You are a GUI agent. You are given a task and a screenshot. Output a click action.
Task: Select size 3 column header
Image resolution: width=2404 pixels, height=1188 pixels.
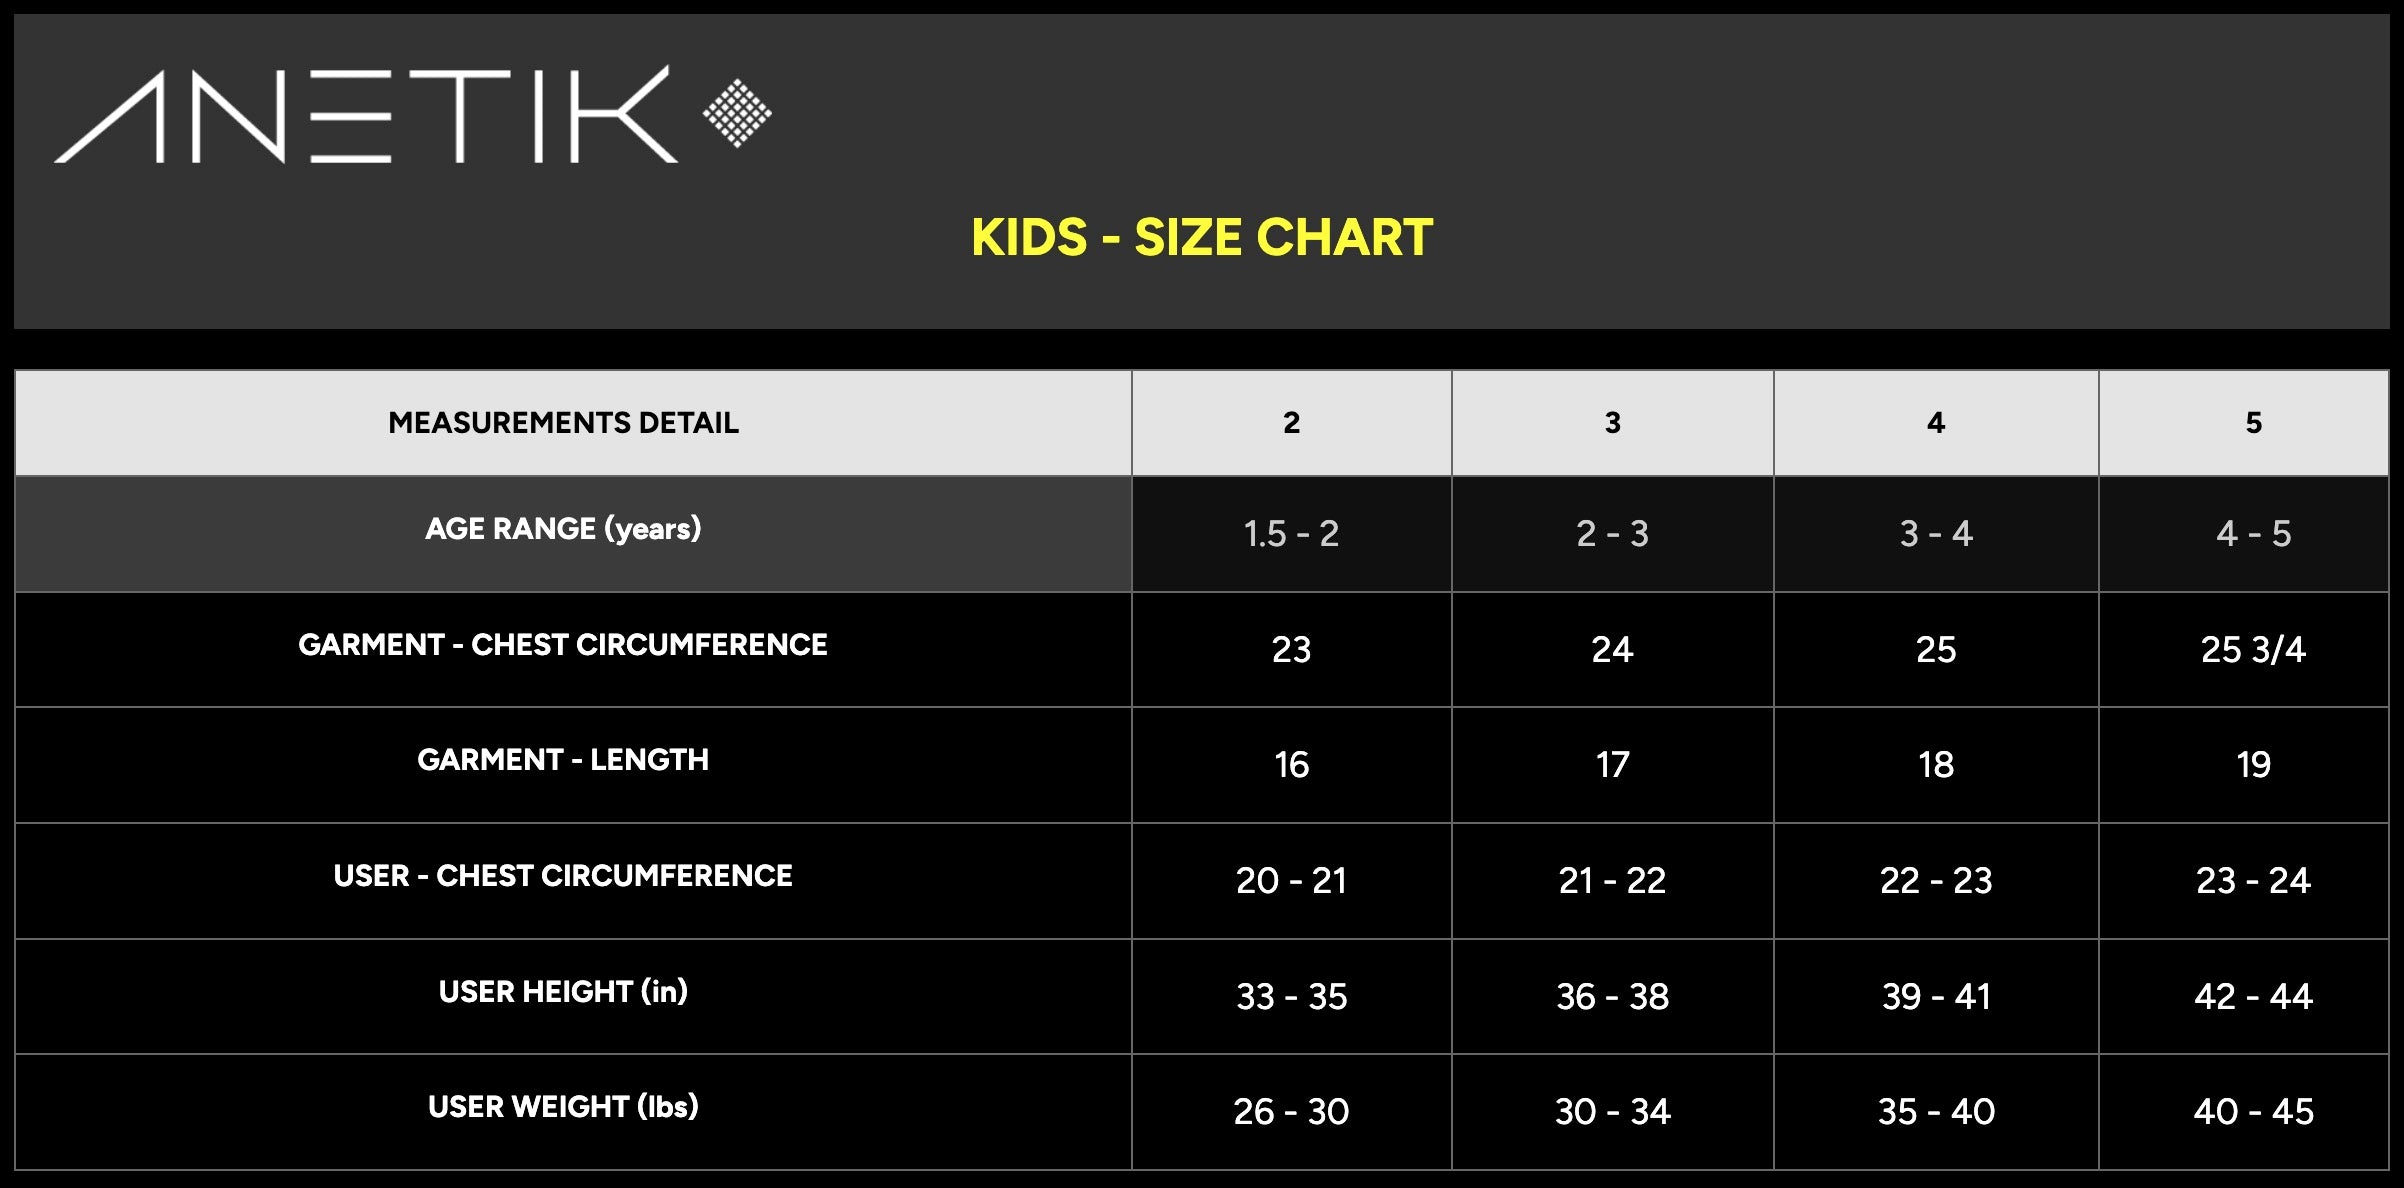tap(1613, 423)
